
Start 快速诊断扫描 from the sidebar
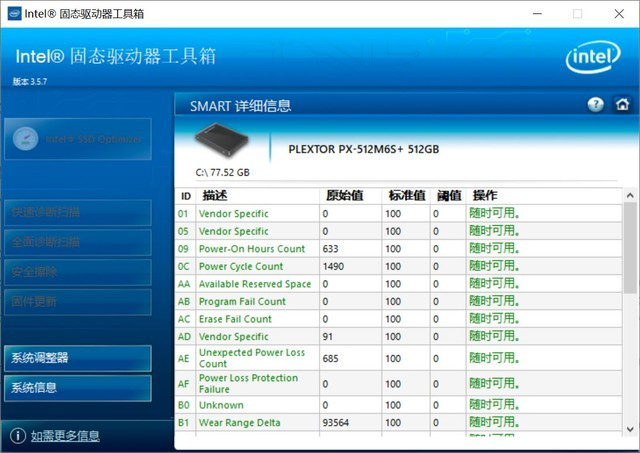77,213
